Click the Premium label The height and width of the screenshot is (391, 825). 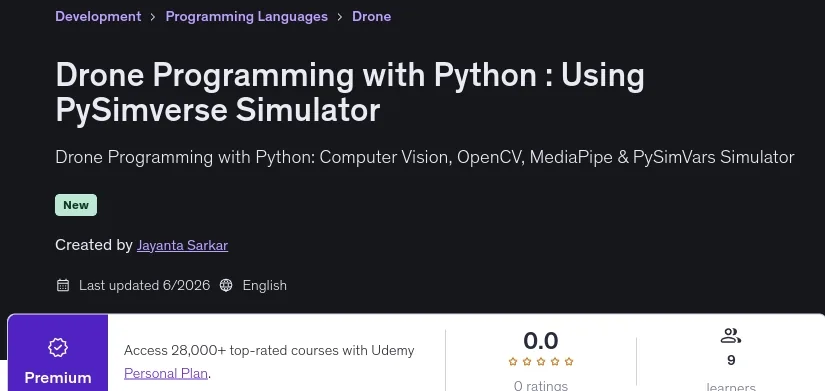(x=58, y=378)
